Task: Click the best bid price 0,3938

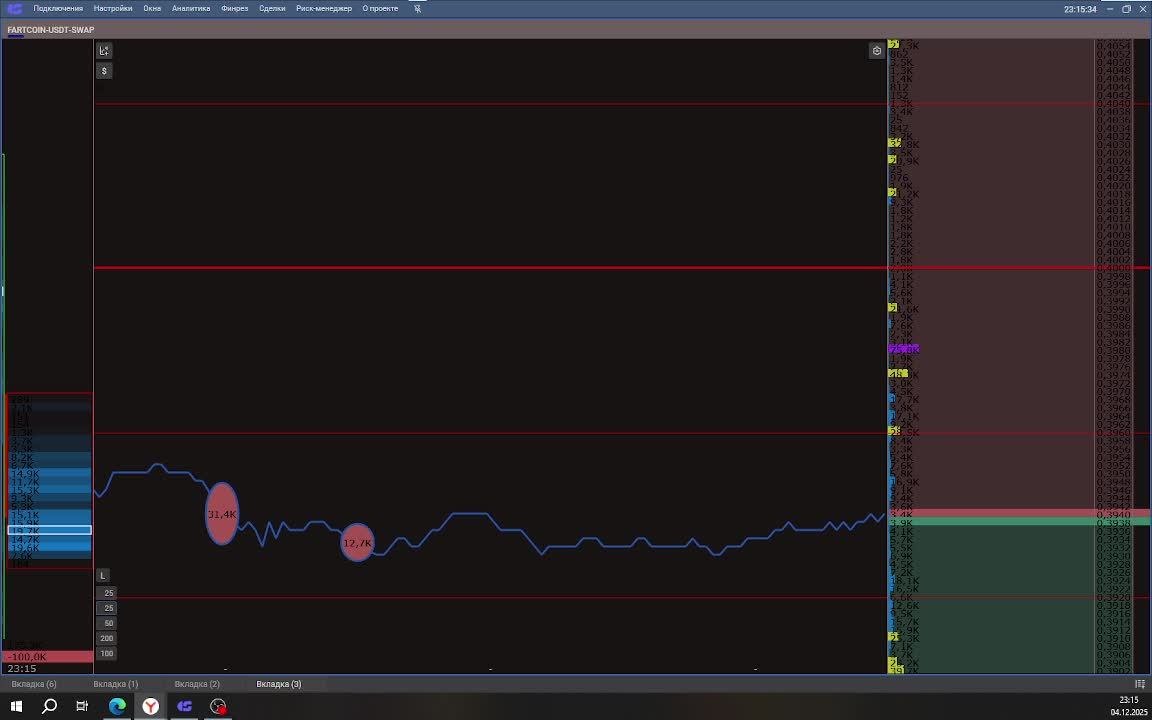Action: tap(1113, 522)
